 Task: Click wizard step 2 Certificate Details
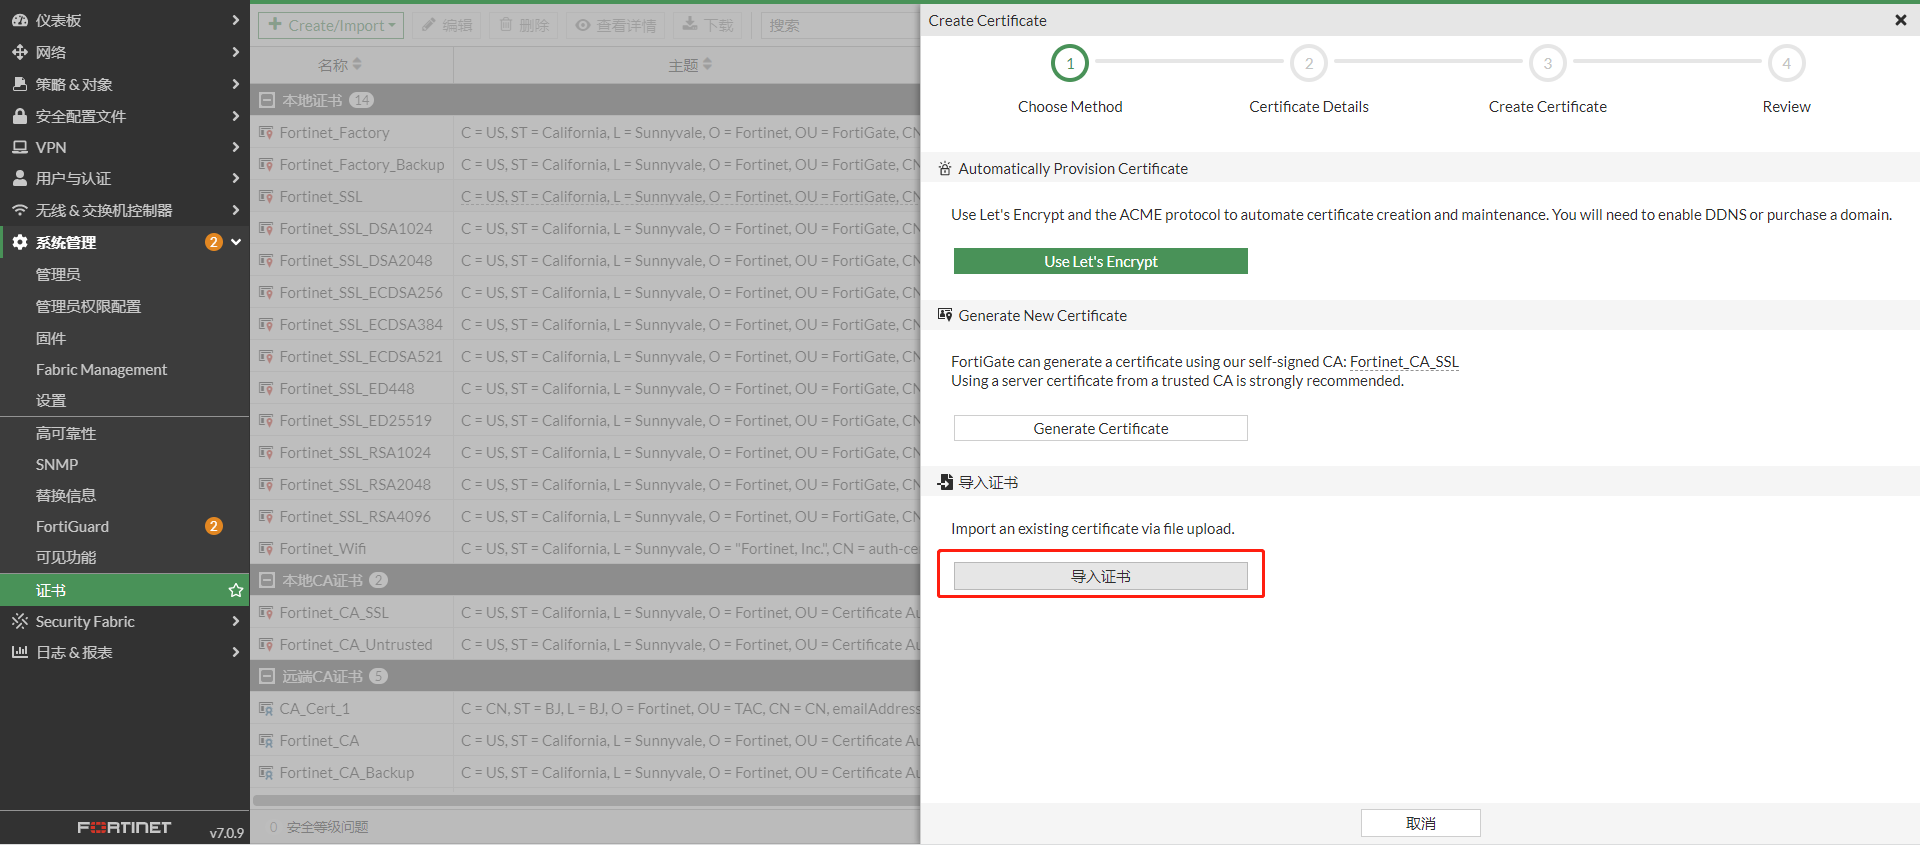(x=1308, y=64)
